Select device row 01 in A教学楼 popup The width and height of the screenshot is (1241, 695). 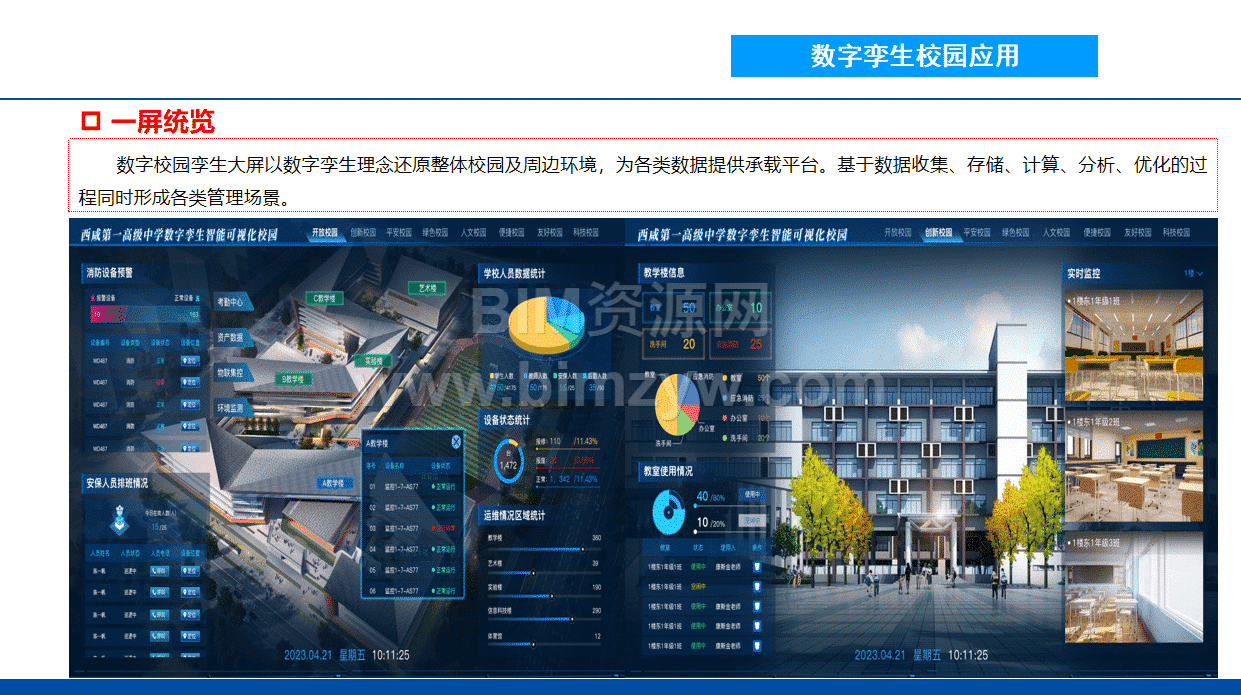[412, 487]
